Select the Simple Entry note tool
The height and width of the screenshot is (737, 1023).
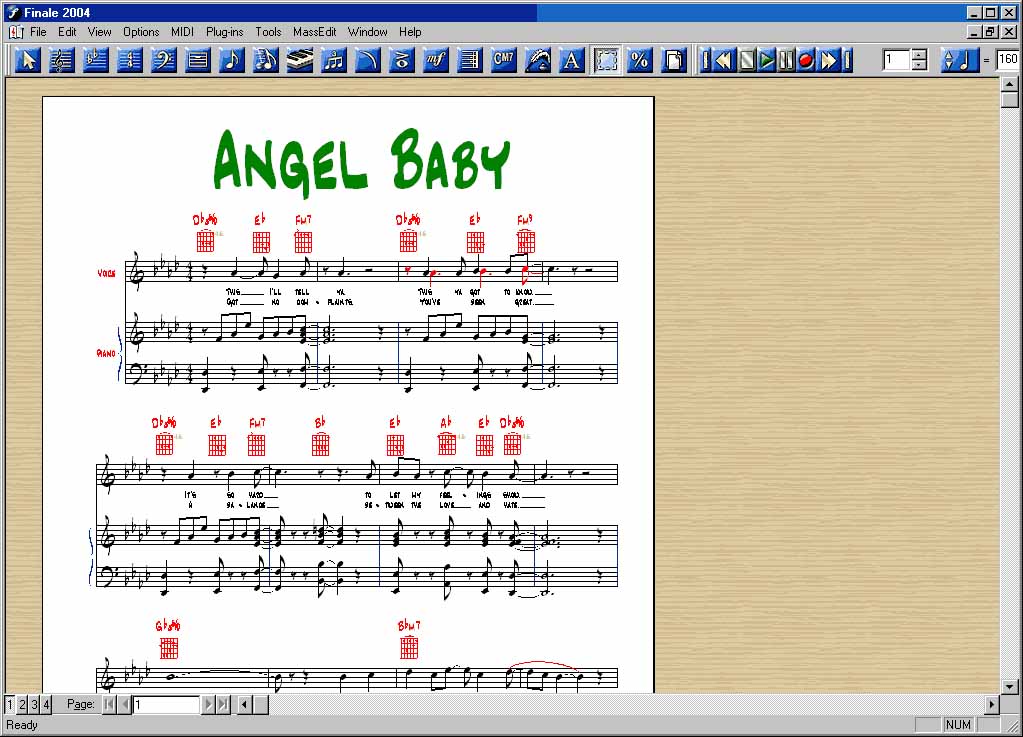click(x=232, y=60)
